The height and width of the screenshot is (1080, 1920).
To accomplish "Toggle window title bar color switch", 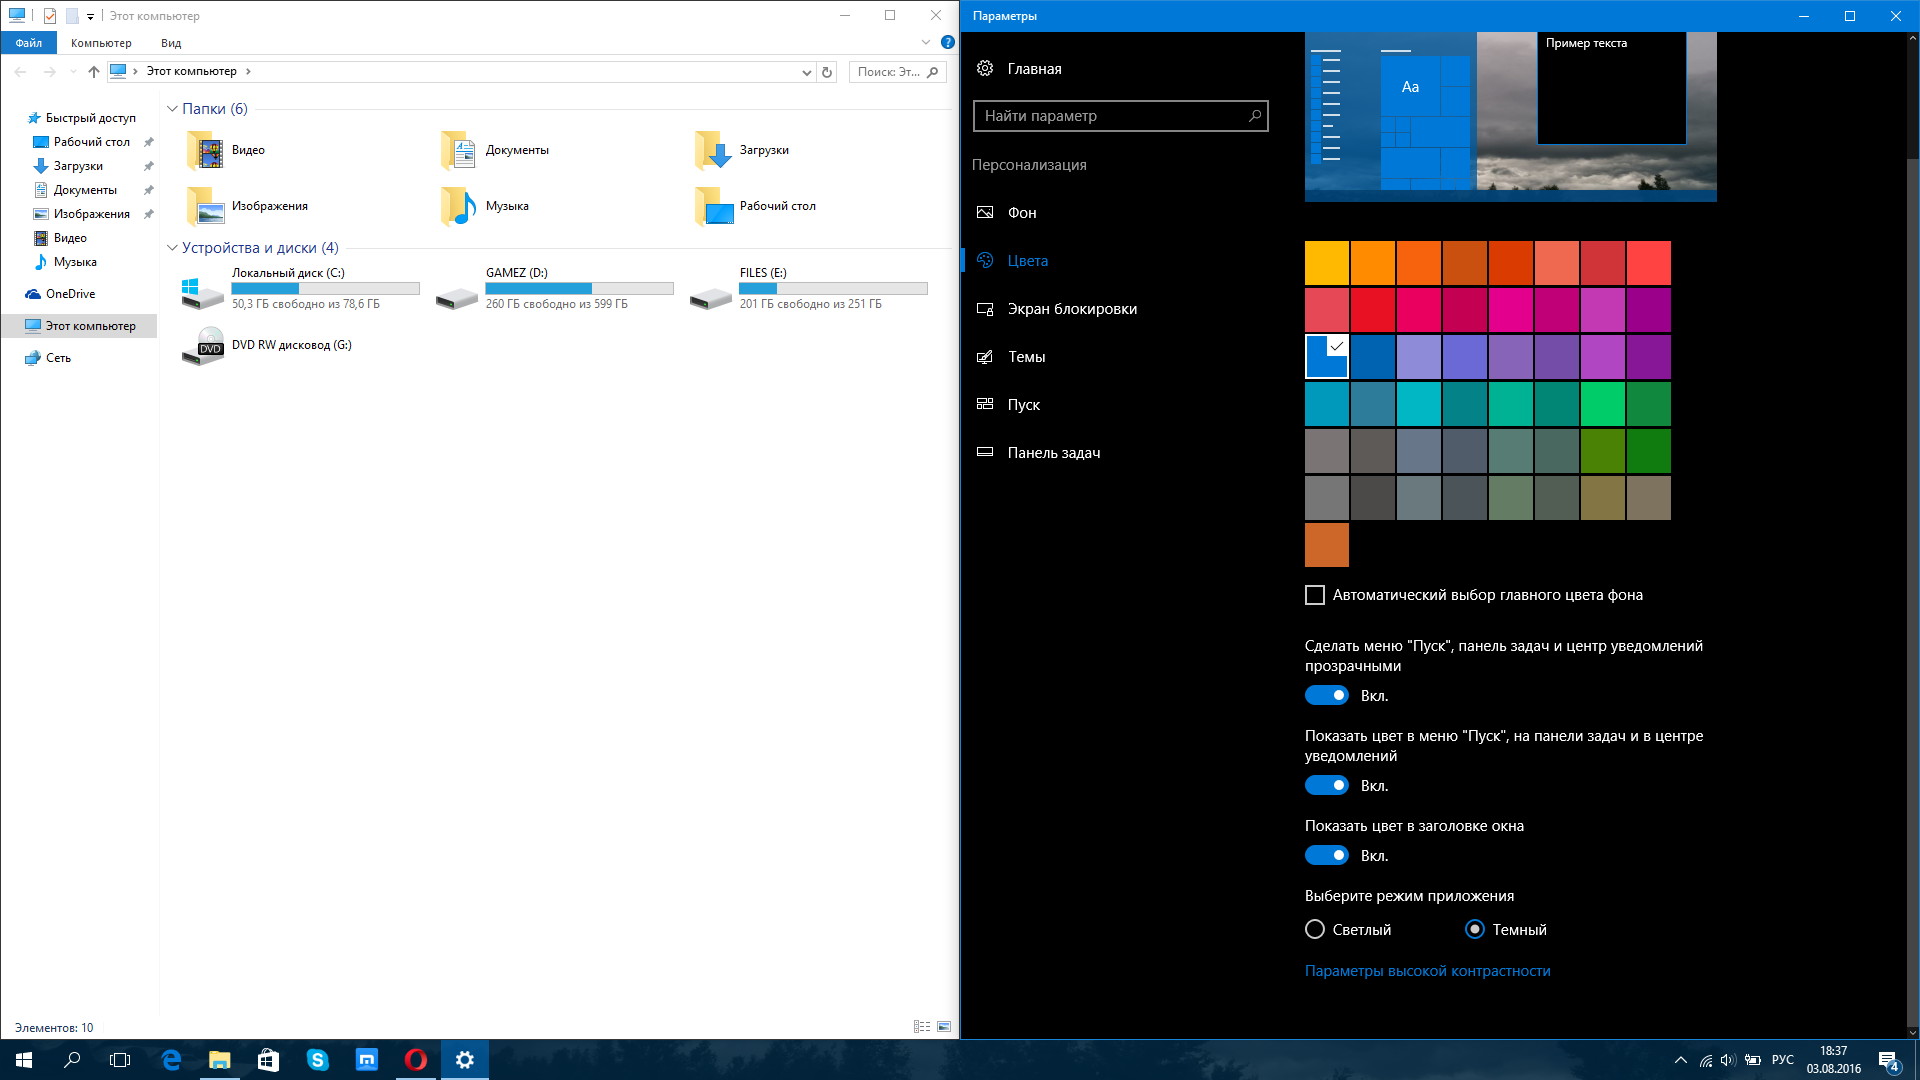I will tap(1327, 856).
